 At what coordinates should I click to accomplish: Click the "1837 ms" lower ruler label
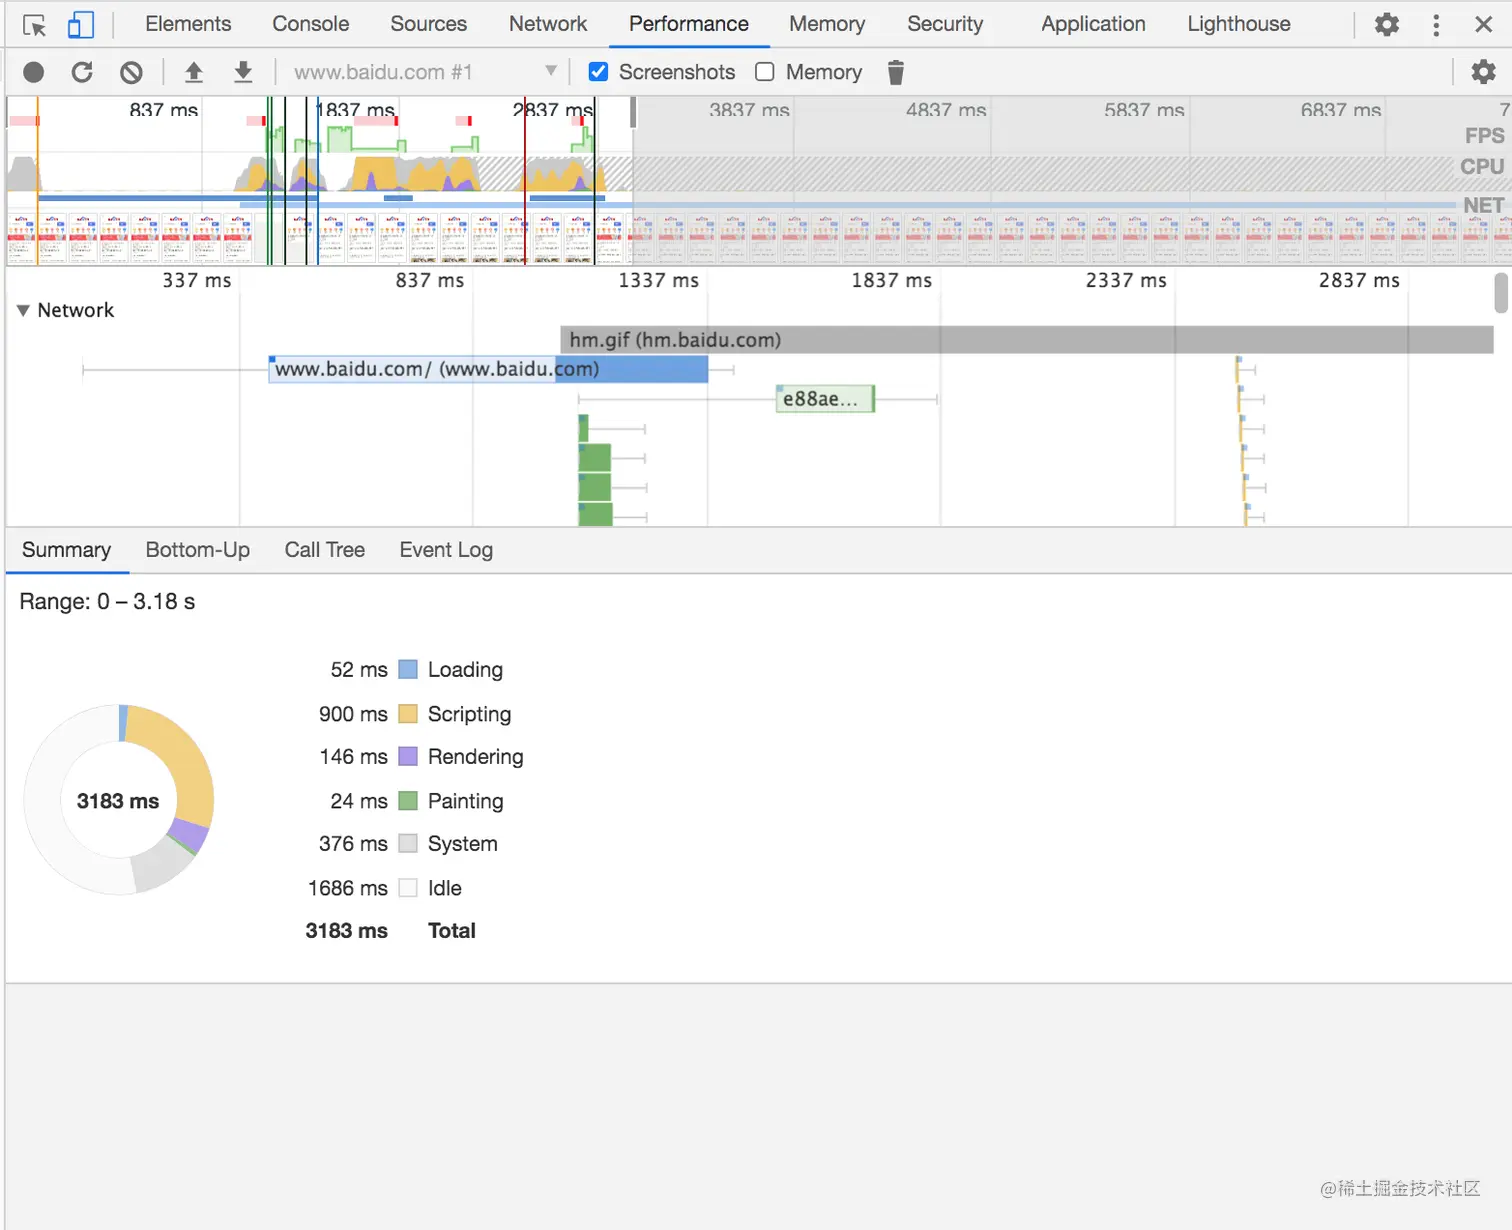[891, 281]
